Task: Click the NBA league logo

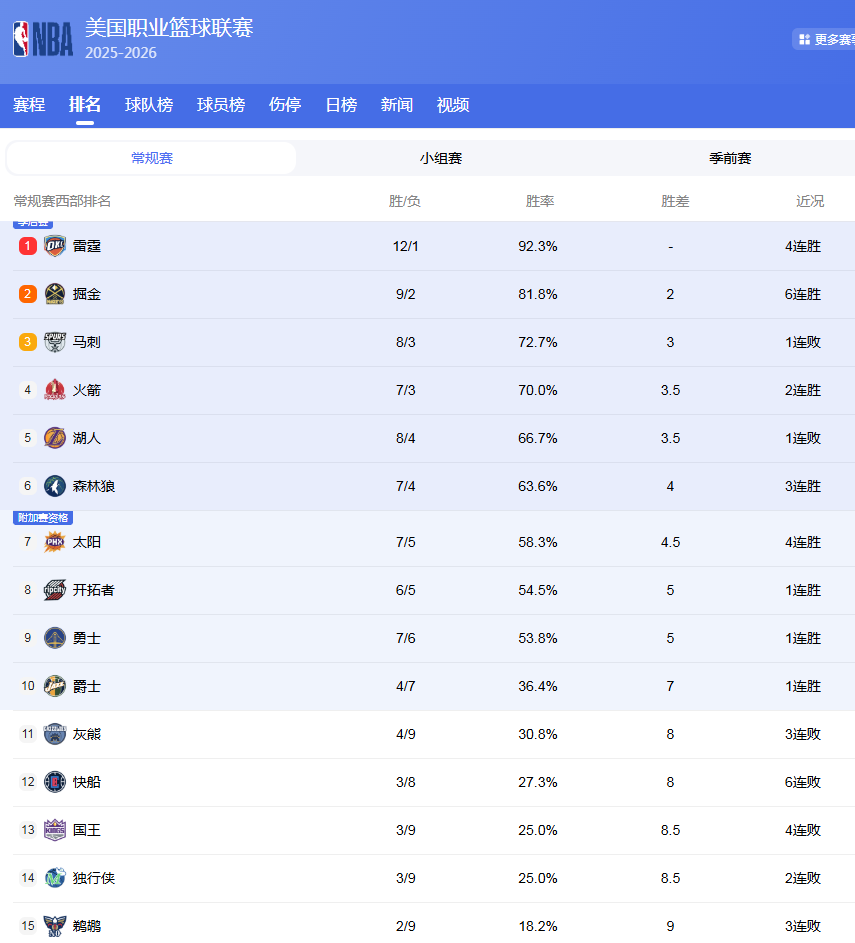Action: (43, 39)
